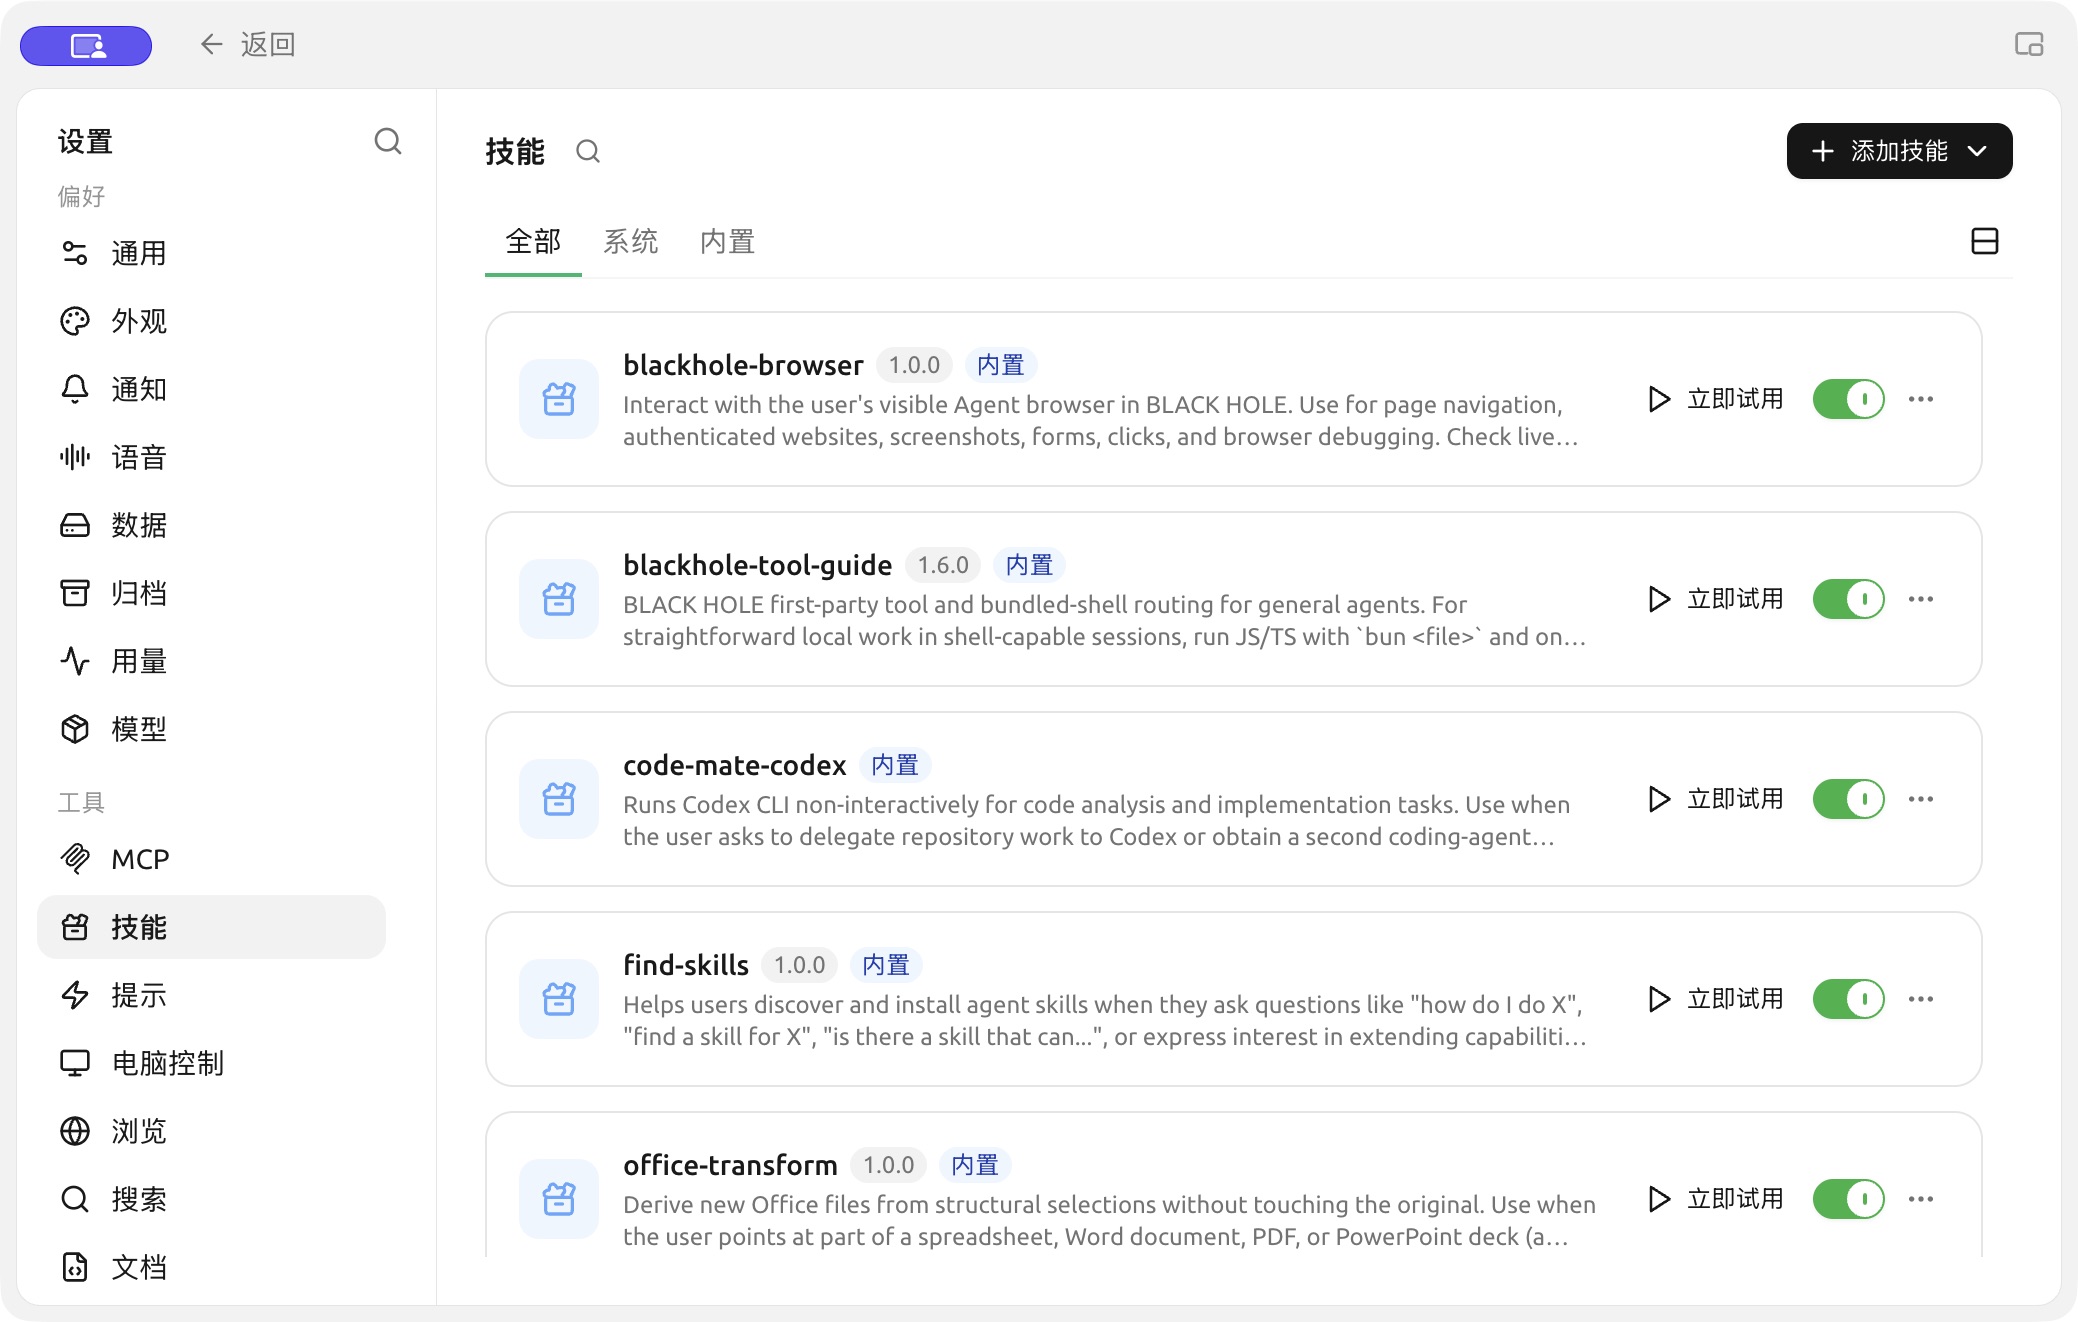
Task: Open more options for code-mate-codex
Action: pyautogui.click(x=1921, y=799)
